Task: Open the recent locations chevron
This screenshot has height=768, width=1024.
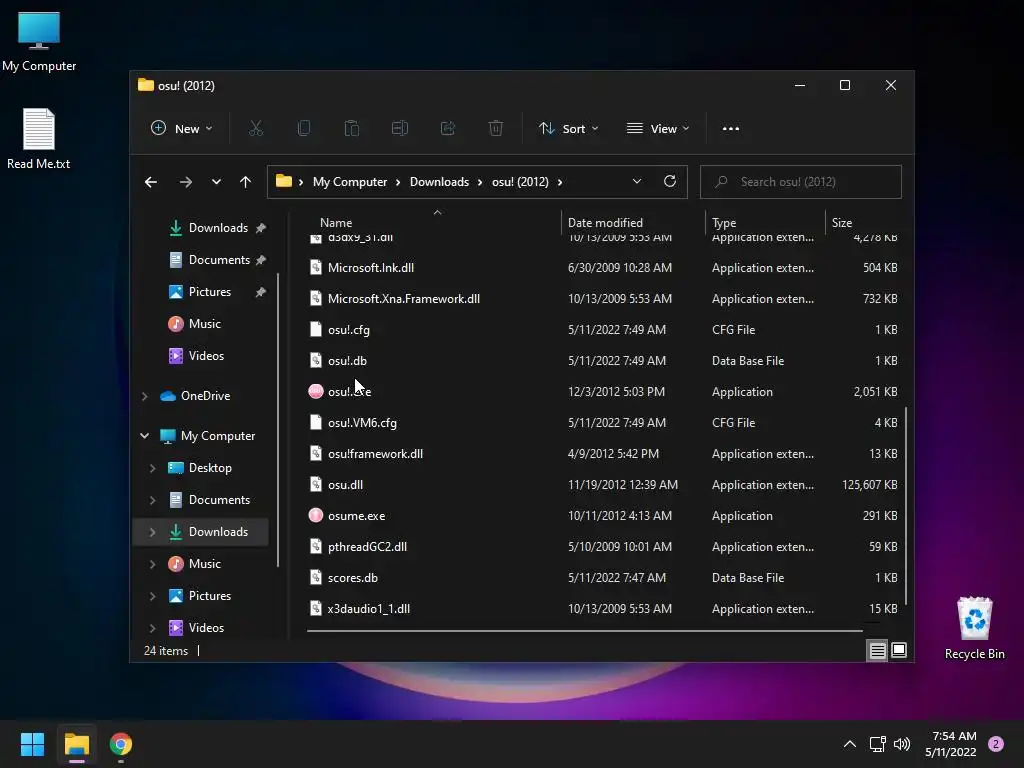Action: click(216, 182)
